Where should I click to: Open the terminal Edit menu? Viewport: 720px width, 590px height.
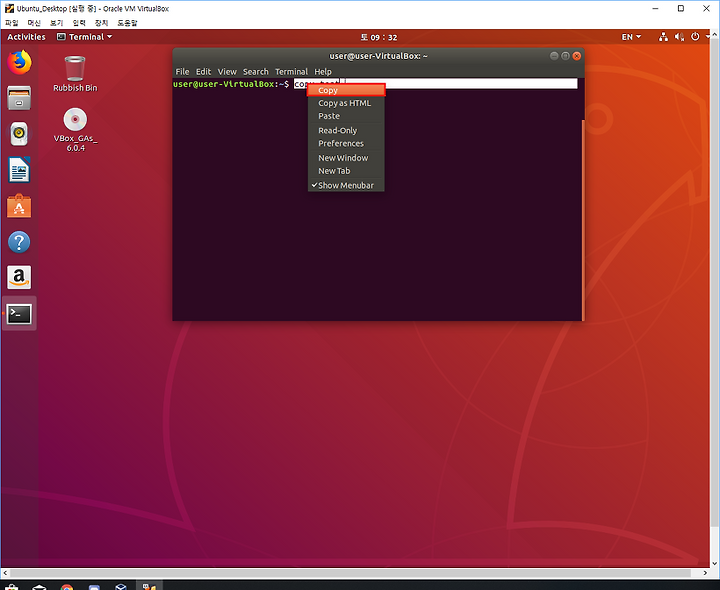pos(203,72)
